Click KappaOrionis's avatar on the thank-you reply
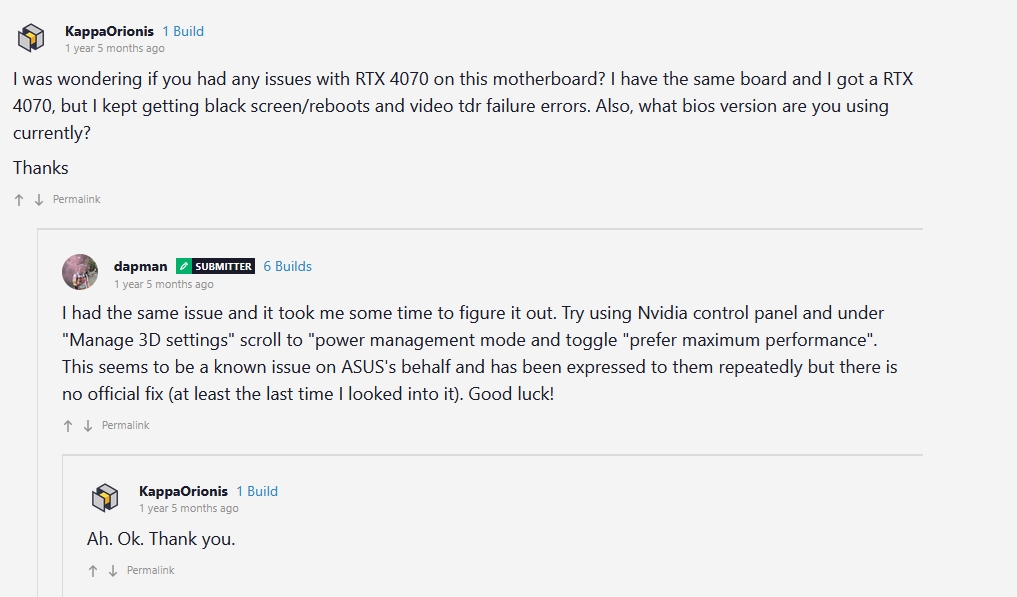The image size is (1017, 597). coord(105,497)
